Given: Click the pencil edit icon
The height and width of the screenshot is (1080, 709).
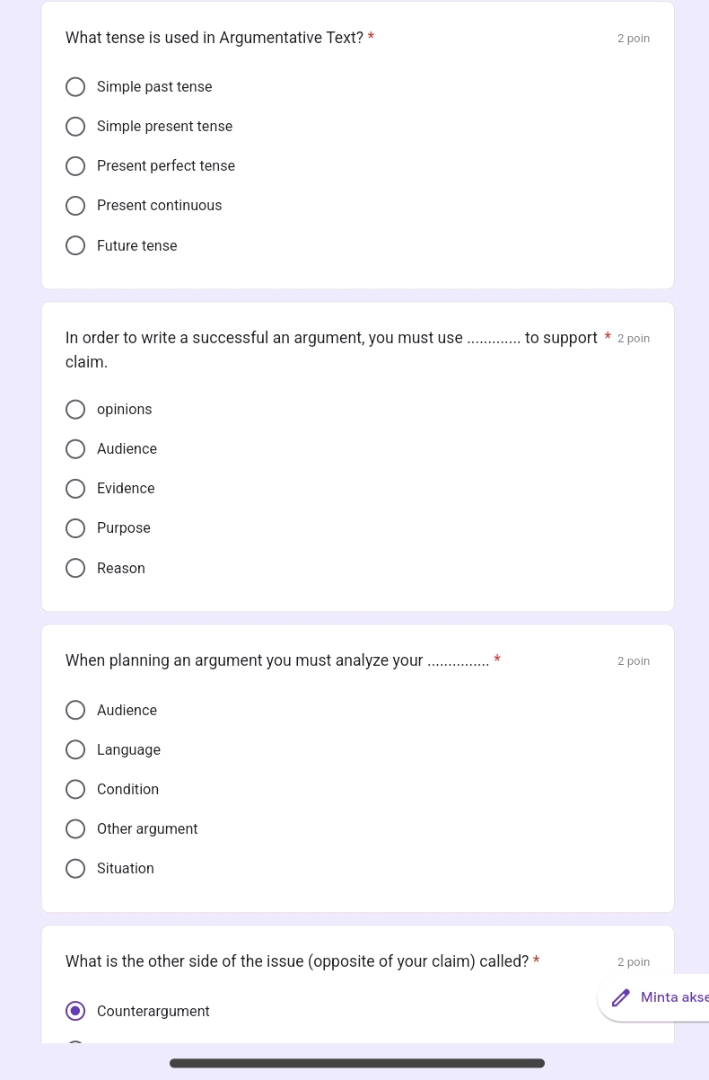Looking at the screenshot, I should click(621, 998).
